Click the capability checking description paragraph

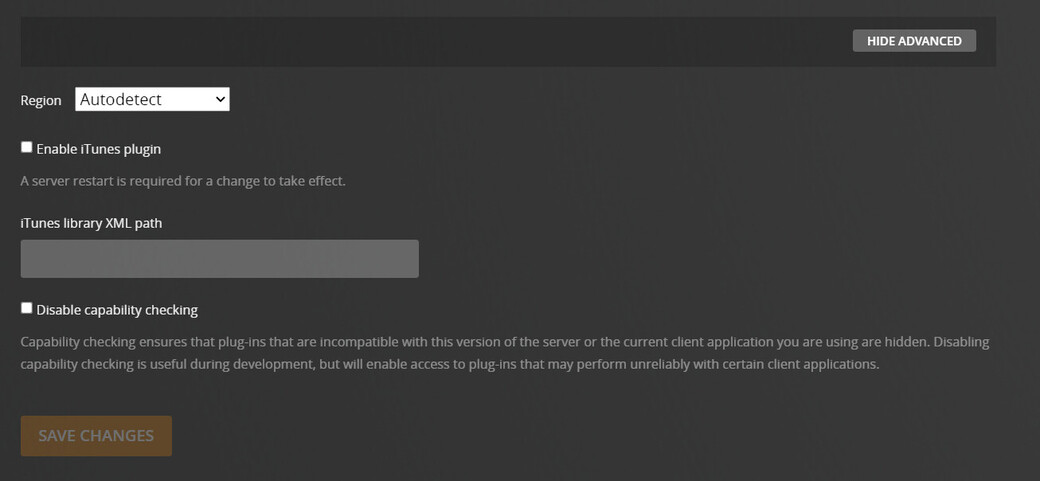pos(505,353)
